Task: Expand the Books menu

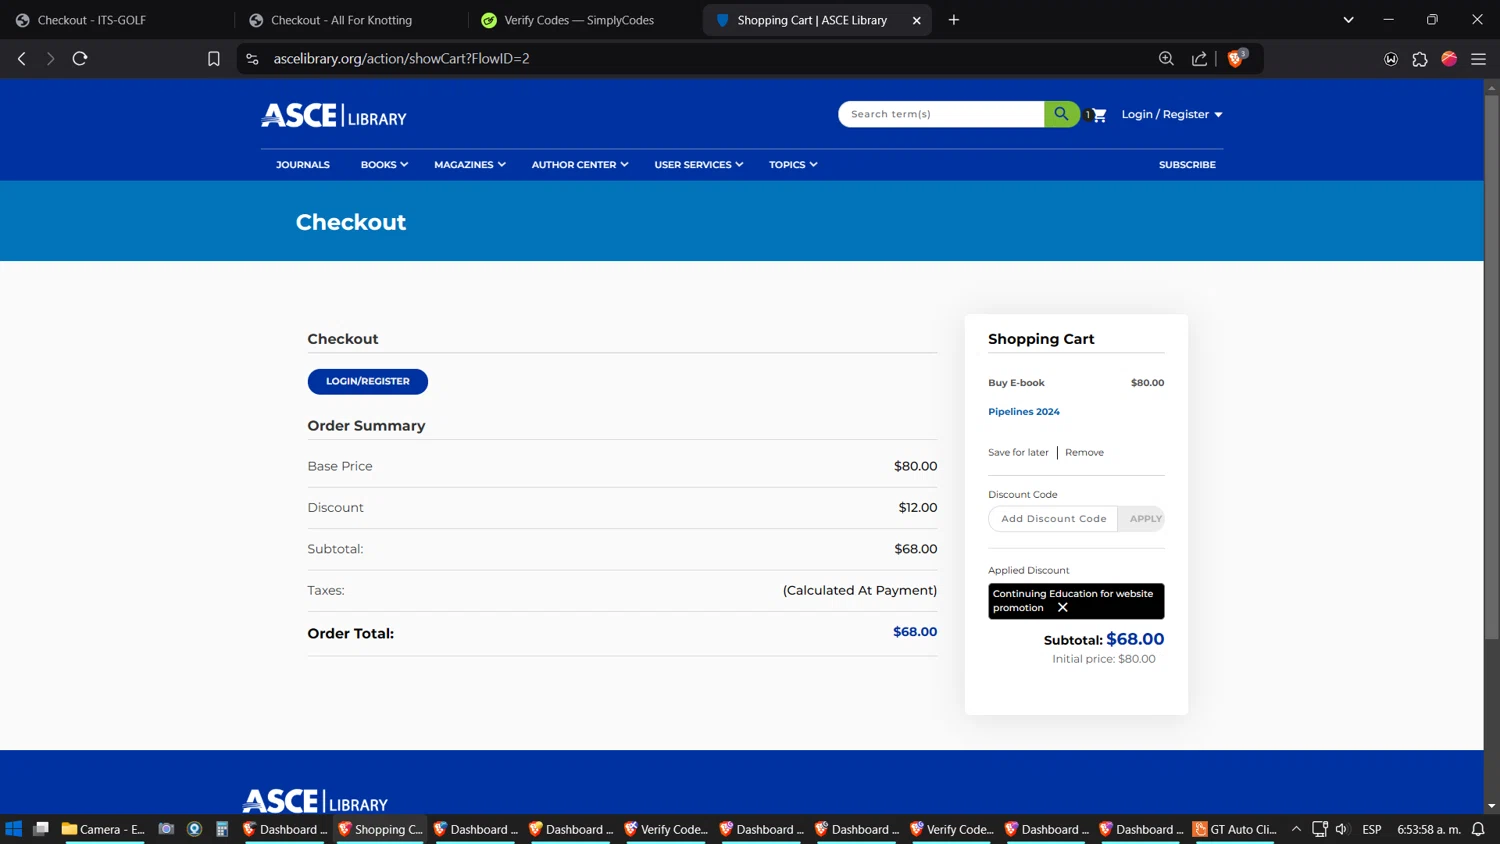Action: pos(384,165)
